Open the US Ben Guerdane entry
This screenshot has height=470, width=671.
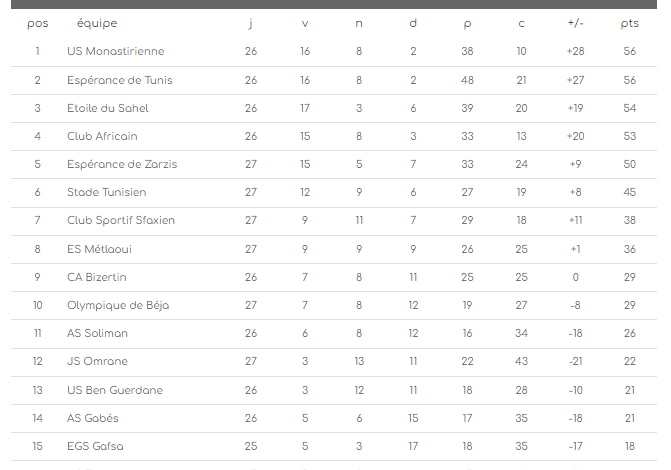115,390
